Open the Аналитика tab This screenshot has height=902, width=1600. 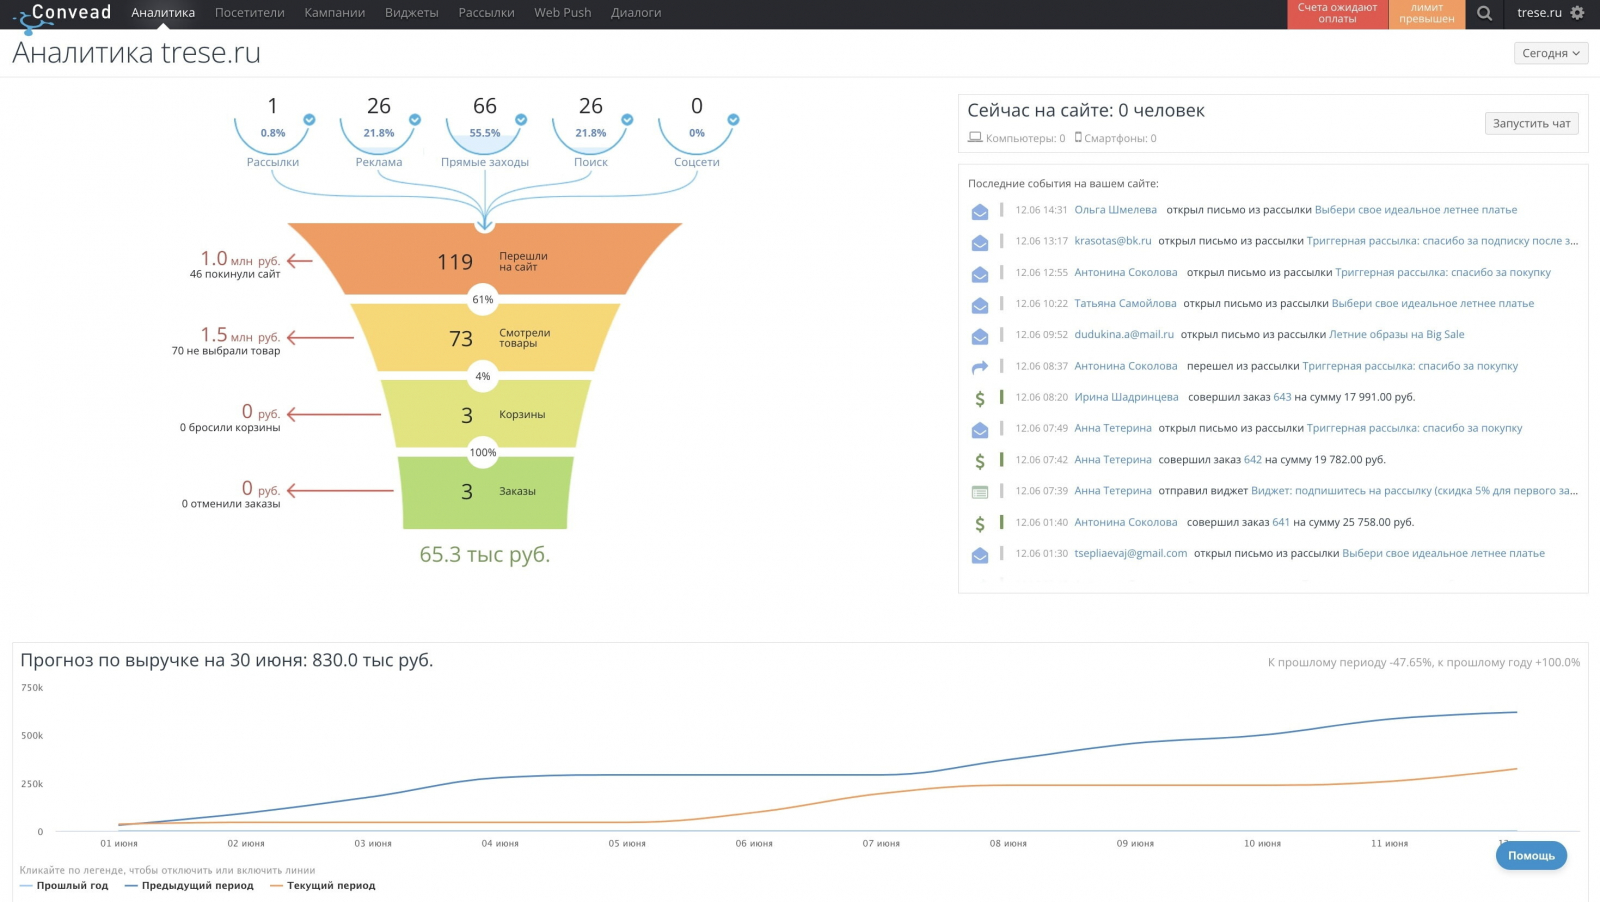(163, 13)
